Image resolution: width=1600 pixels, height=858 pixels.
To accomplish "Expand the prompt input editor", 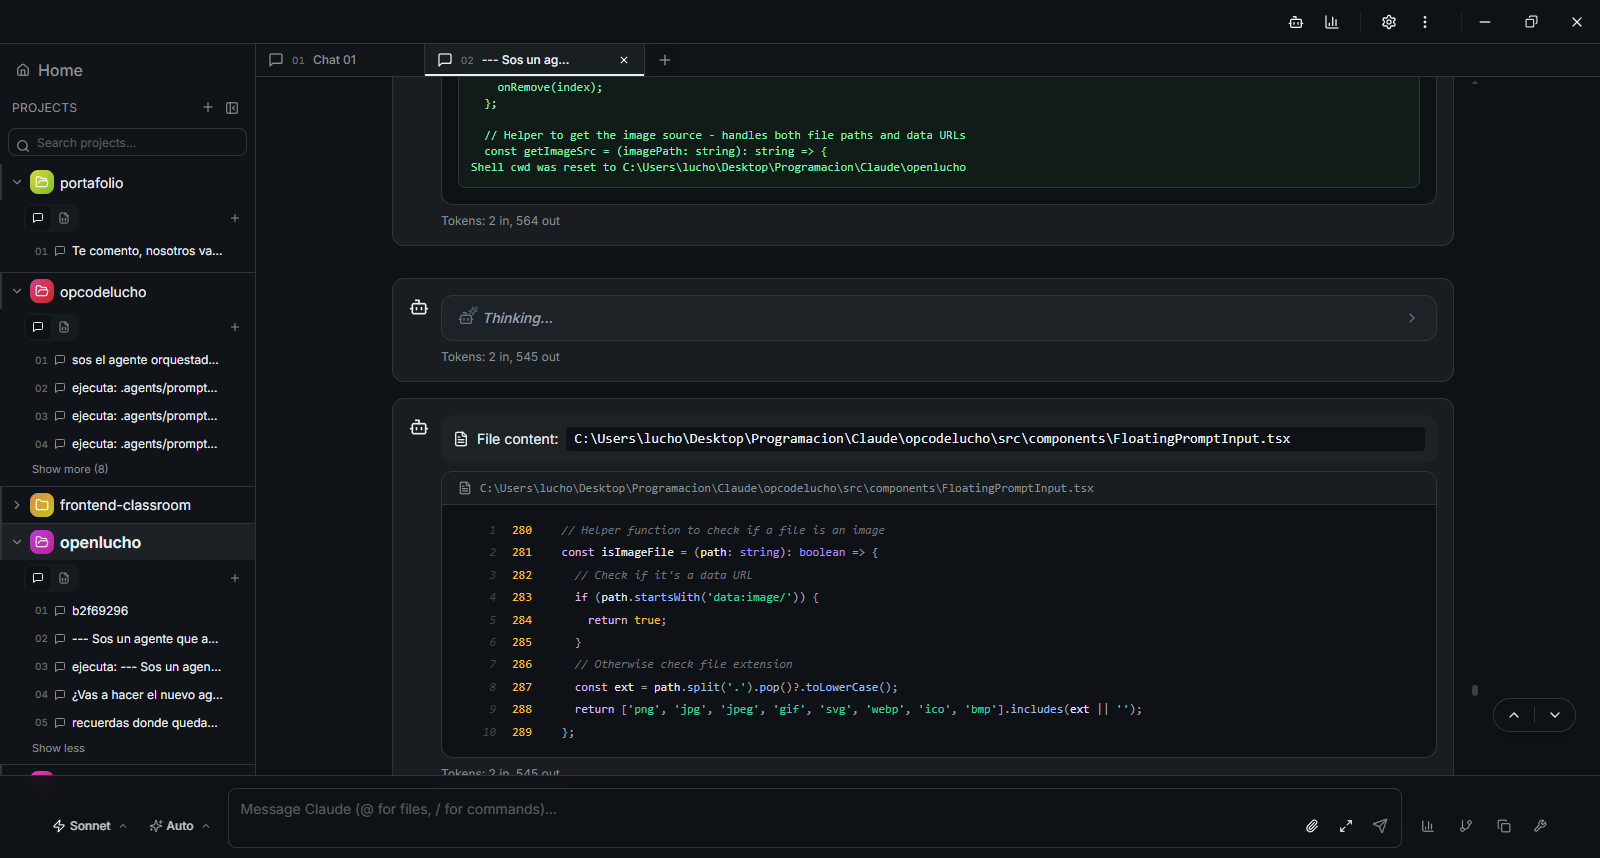I will (1346, 826).
